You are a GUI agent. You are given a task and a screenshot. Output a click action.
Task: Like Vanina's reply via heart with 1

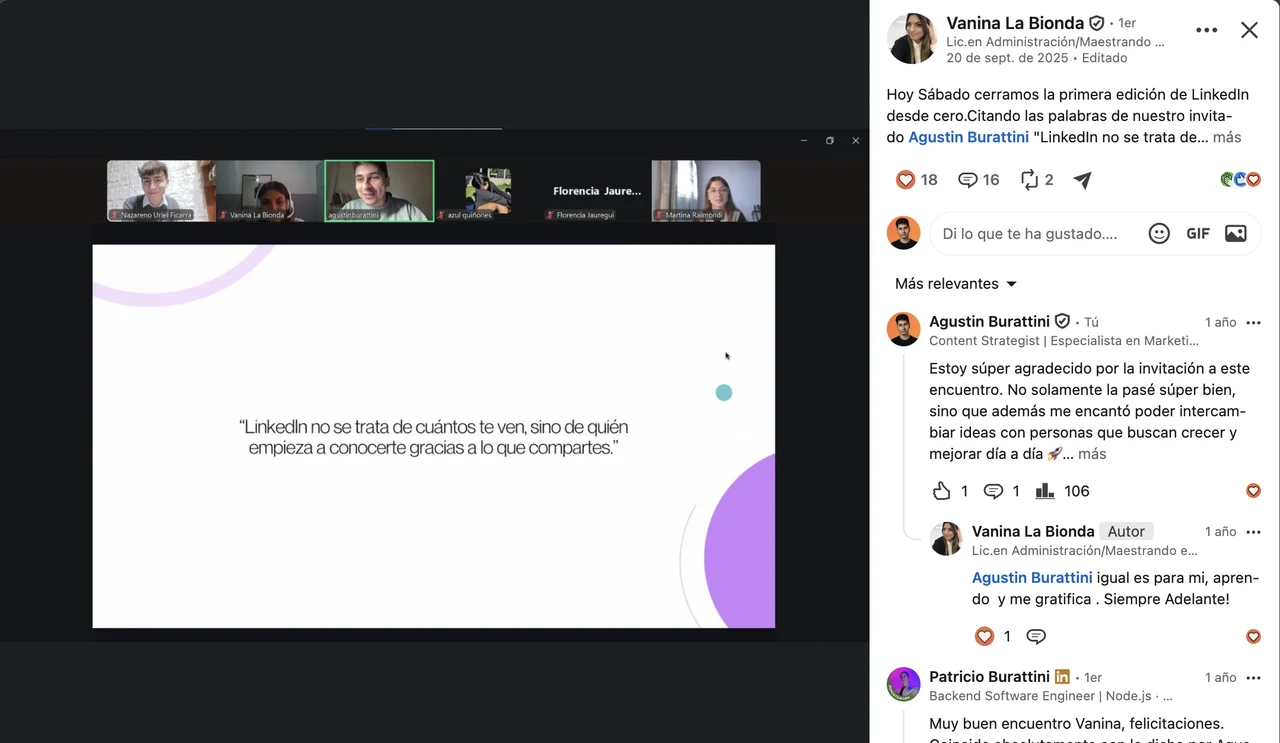[985, 636]
